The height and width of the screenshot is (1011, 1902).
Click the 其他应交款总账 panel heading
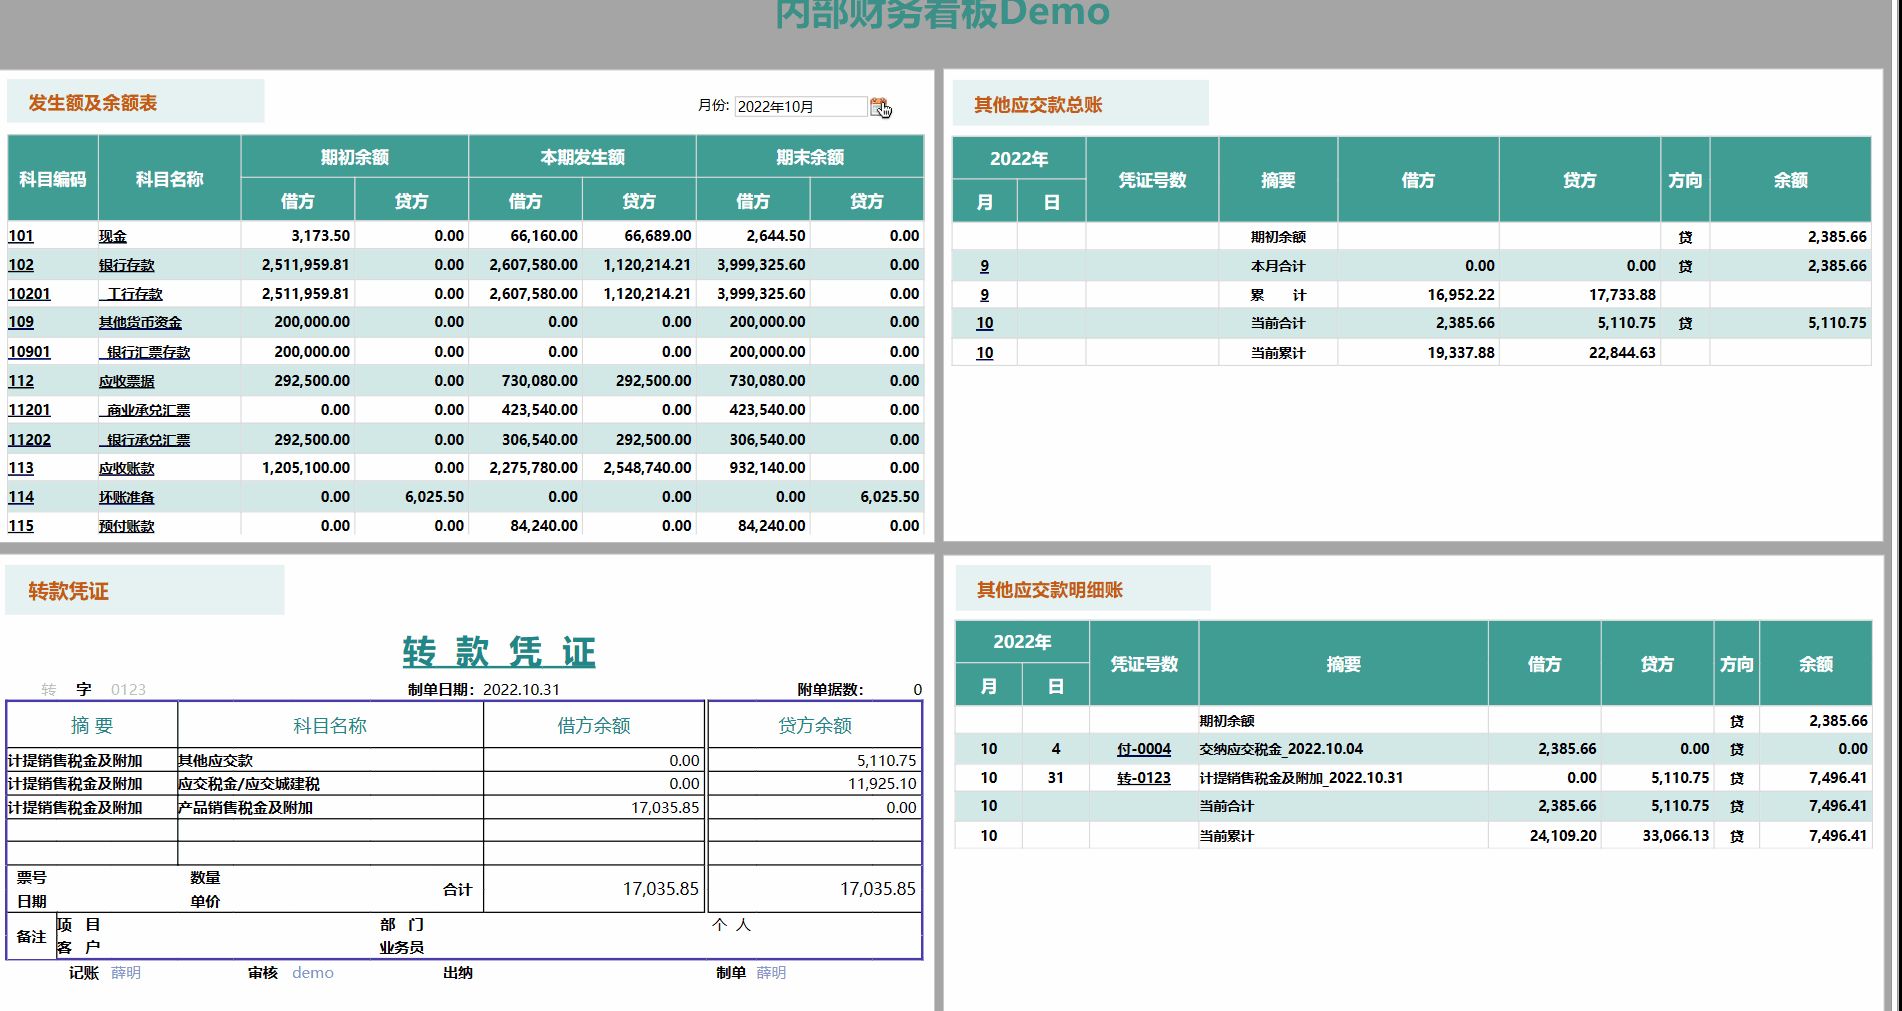[1038, 105]
